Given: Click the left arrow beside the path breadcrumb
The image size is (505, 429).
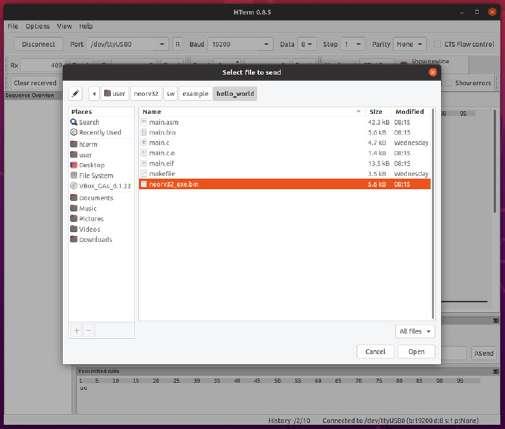Looking at the screenshot, I should pos(94,94).
